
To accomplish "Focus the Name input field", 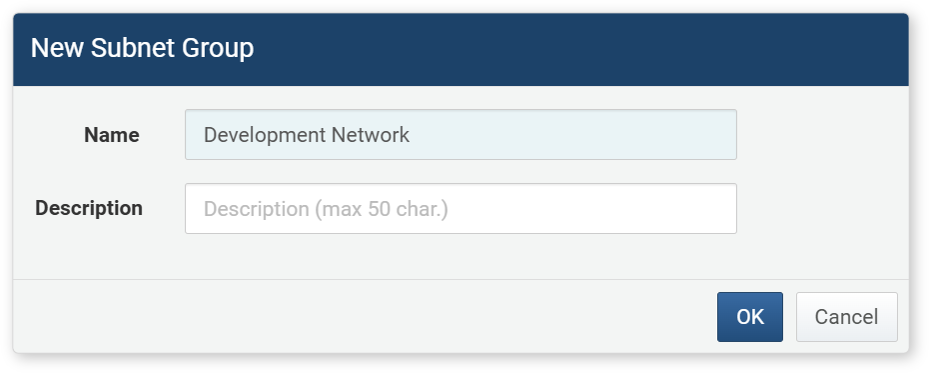I will point(461,135).
